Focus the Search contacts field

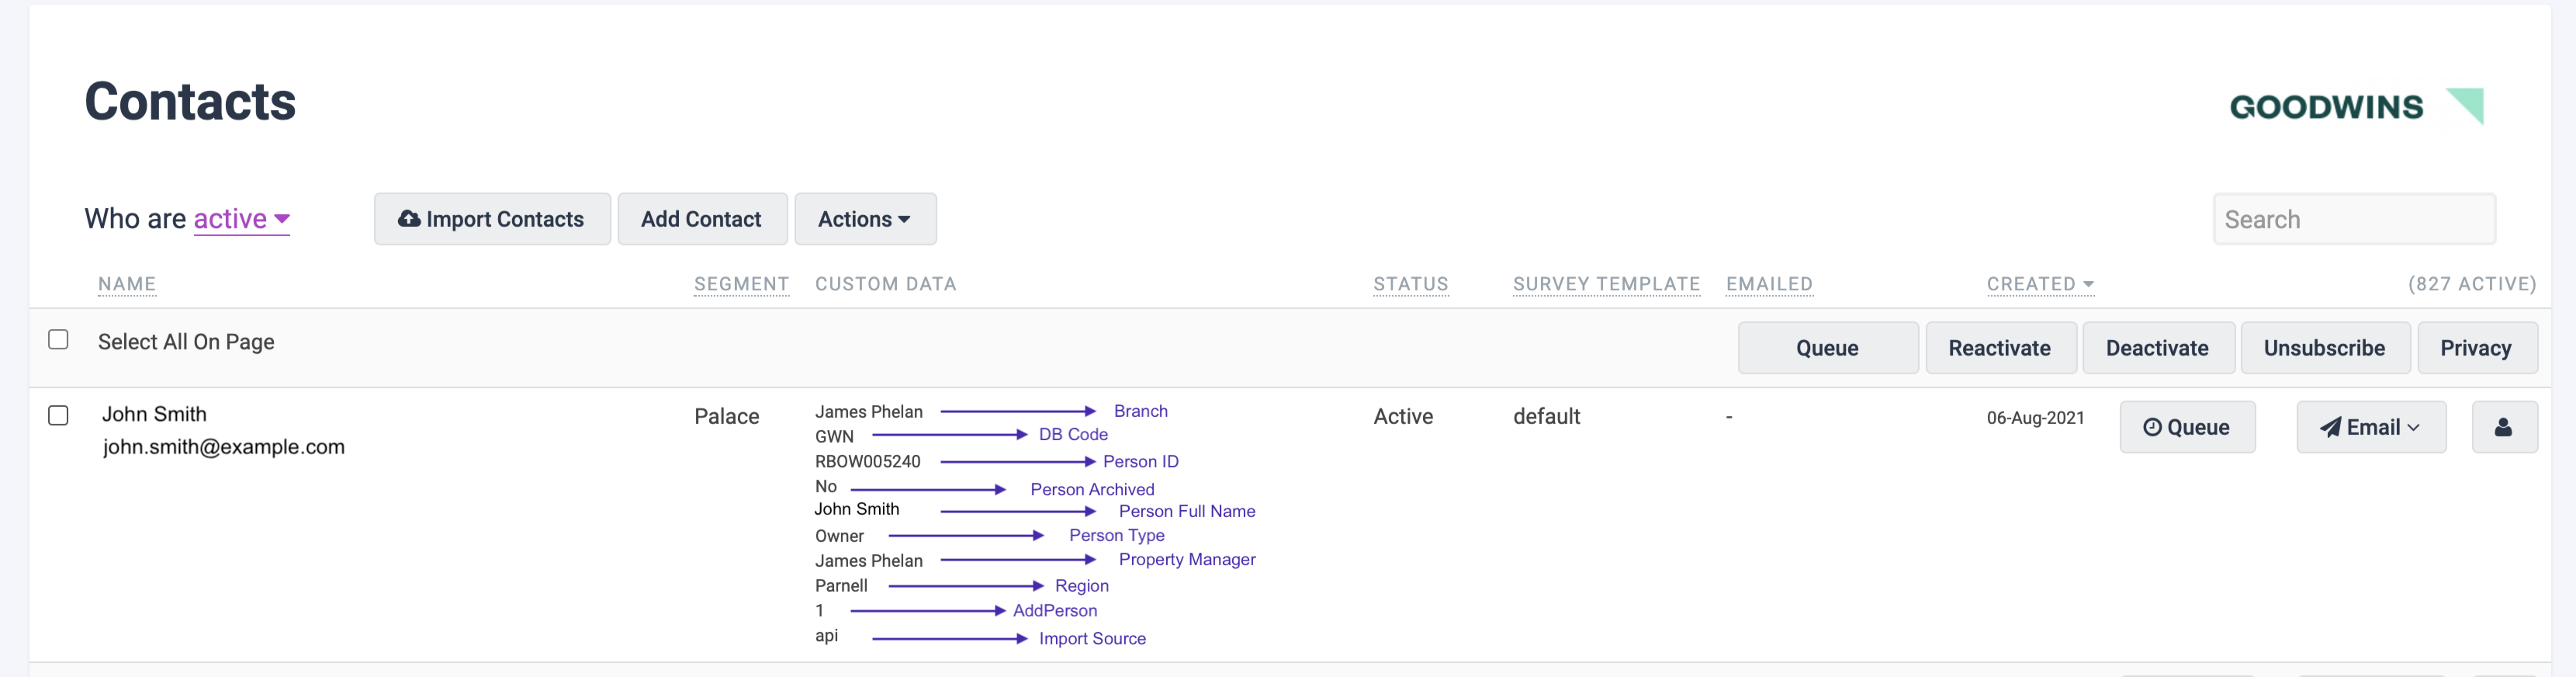(2353, 219)
